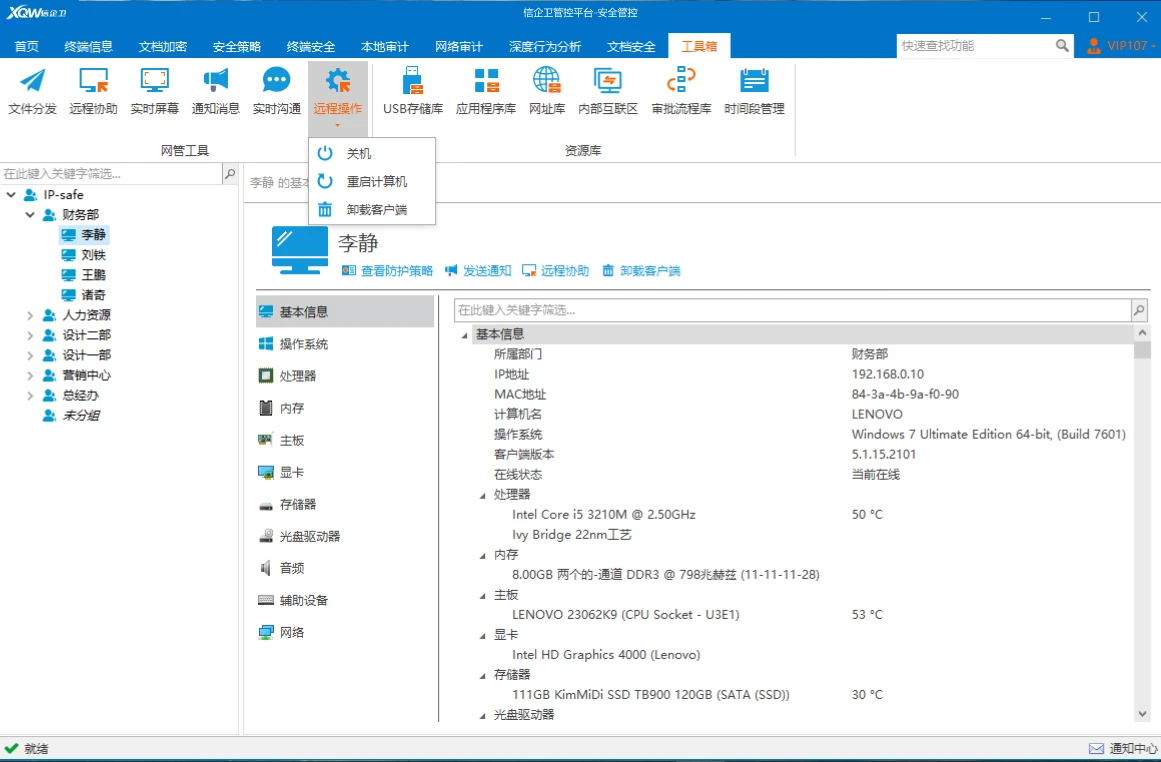Image resolution: width=1161 pixels, height=762 pixels.
Task: Open the VIP107 user account menu
Action: pos(1121,46)
